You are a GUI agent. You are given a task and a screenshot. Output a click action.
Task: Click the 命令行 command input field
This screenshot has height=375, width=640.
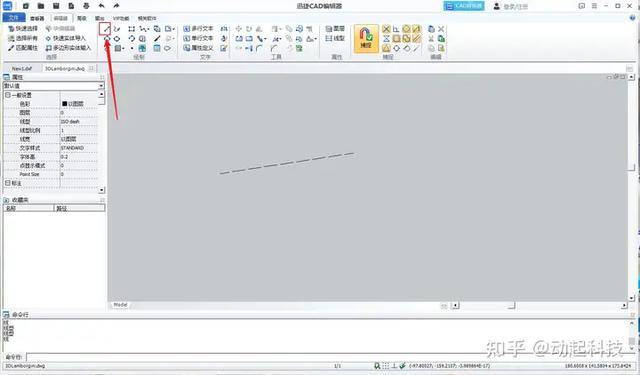coord(327,357)
